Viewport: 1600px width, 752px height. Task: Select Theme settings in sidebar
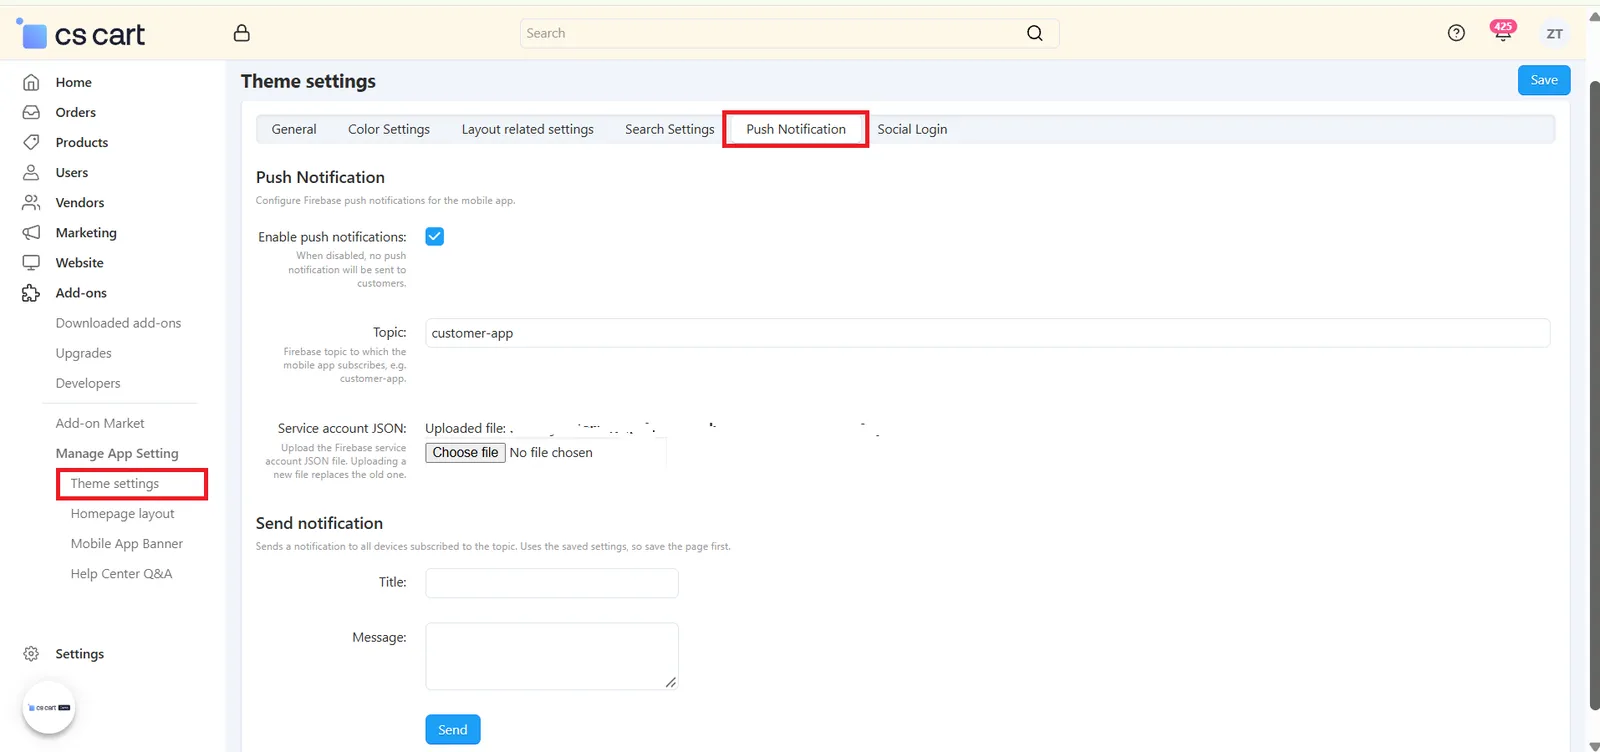115,483
